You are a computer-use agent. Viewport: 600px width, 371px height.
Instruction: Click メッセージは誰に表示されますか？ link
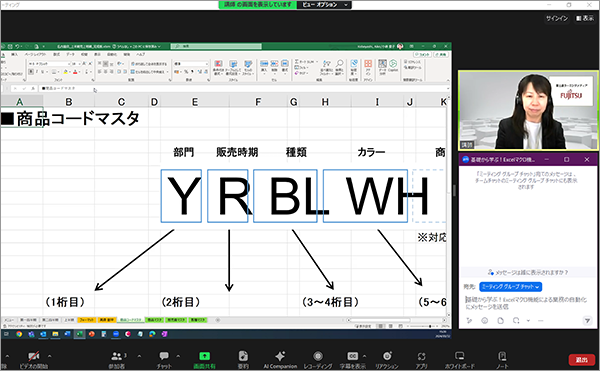coord(528,272)
